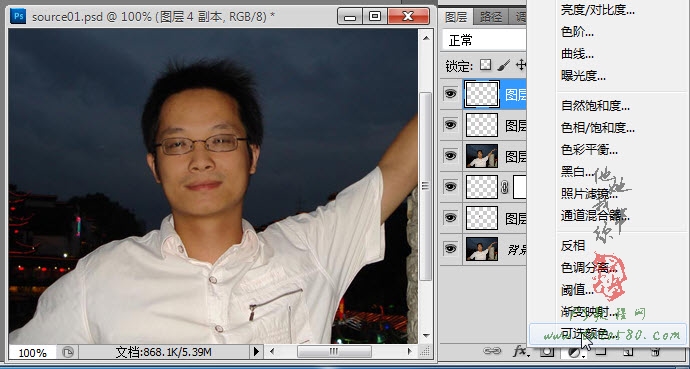Click the status bar preview icon beside 100%
Image resolution: width=690 pixels, height=369 pixels.
tap(68, 352)
